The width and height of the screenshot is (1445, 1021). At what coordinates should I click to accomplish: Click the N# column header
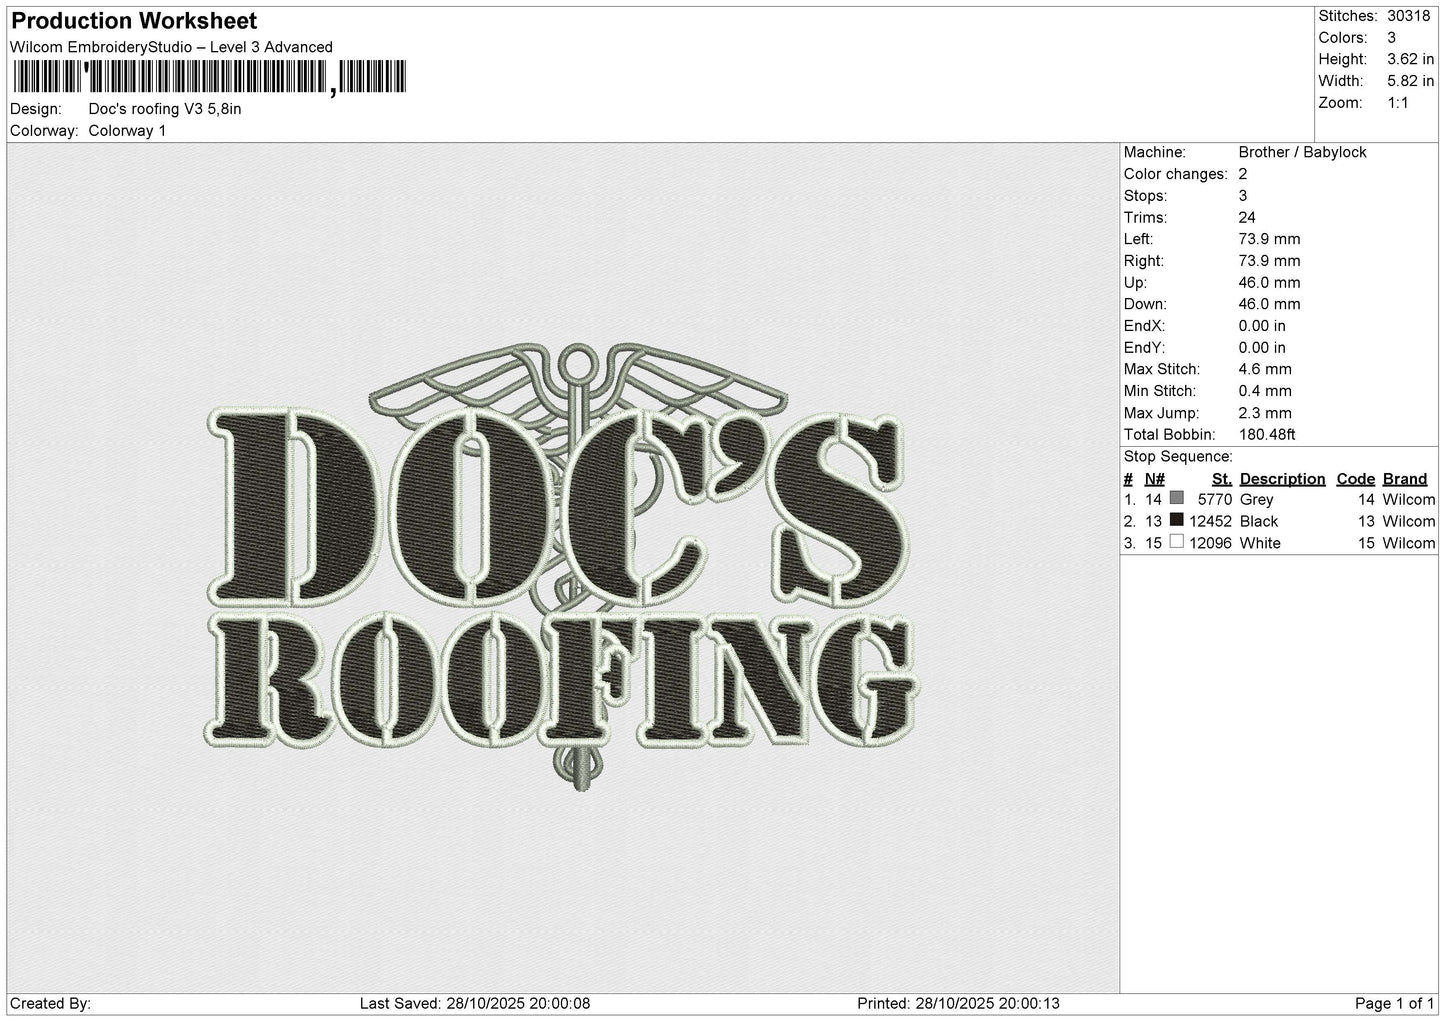click(x=1154, y=479)
